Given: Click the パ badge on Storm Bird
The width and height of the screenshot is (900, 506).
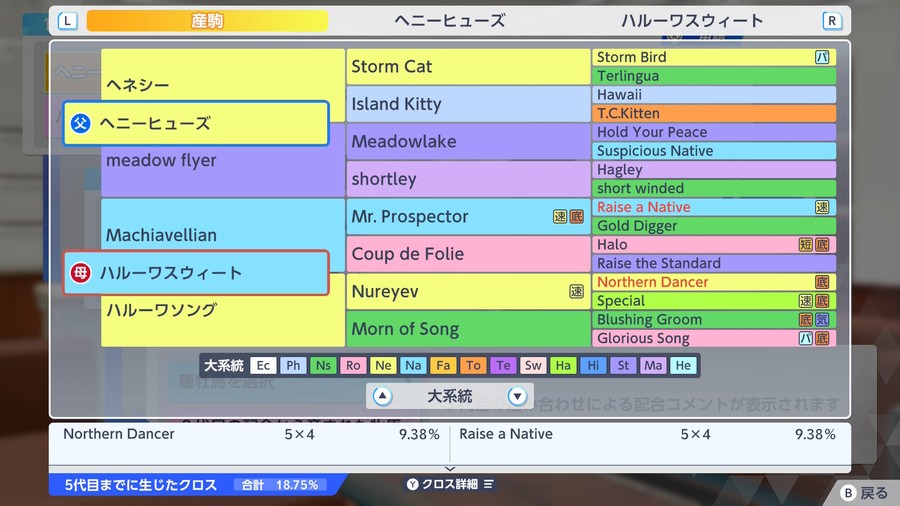Looking at the screenshot, I should (822, 57).
